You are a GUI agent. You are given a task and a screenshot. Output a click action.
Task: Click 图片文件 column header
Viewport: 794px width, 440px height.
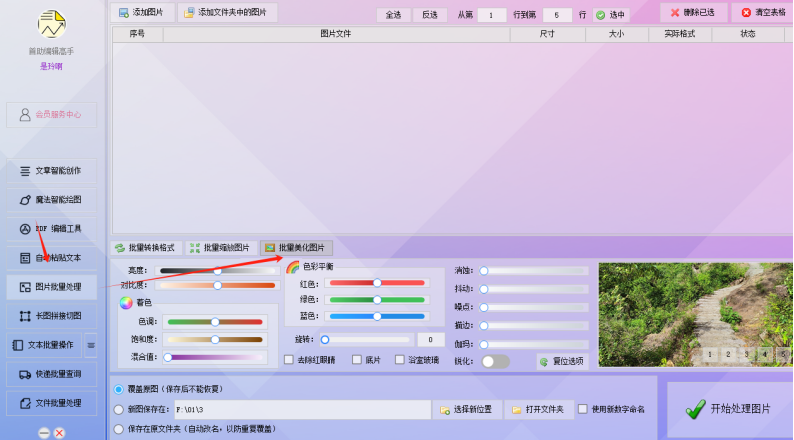pyautogui.click(x=336, y=34)
